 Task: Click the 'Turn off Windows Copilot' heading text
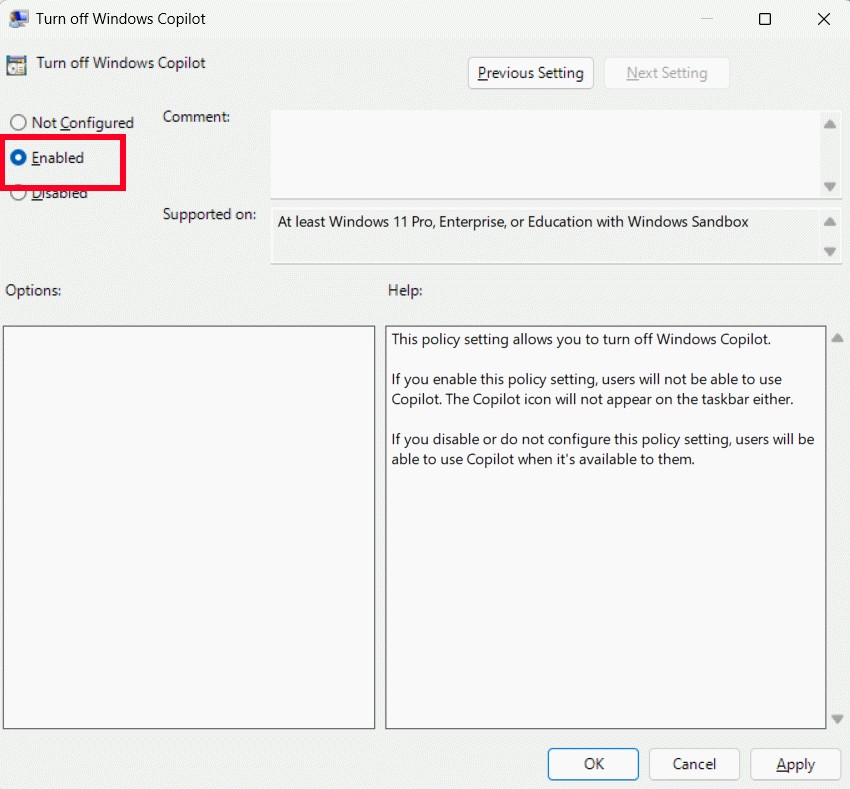[121, 63]
